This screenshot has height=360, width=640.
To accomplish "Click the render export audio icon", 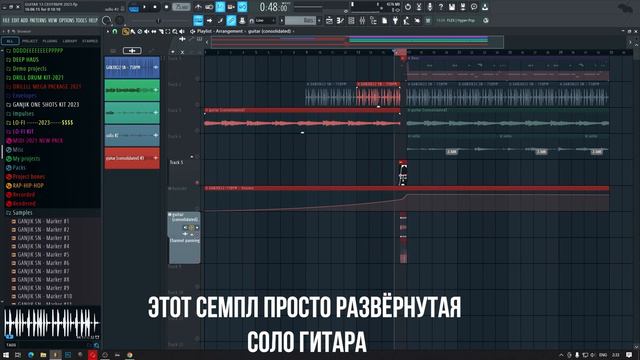I will point(462,7).
